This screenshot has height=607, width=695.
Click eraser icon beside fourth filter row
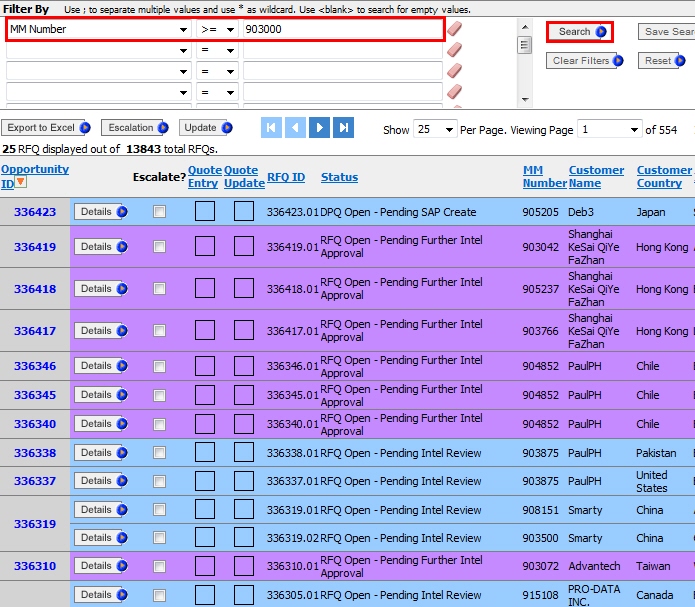pos(455,92)
